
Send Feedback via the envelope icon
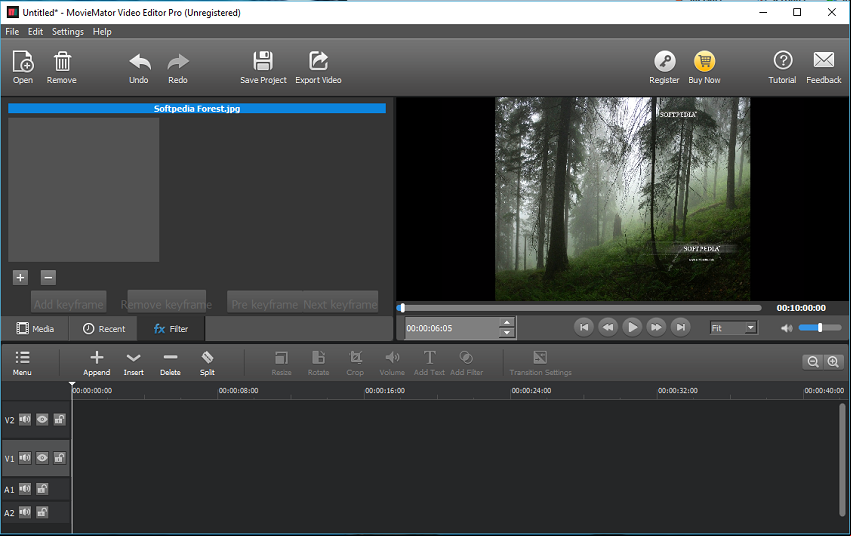click(824, 67)
